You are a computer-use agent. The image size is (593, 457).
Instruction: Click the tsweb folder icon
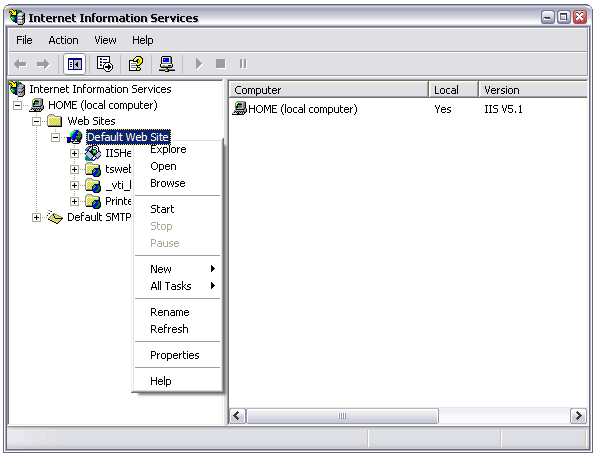(93, 169)
